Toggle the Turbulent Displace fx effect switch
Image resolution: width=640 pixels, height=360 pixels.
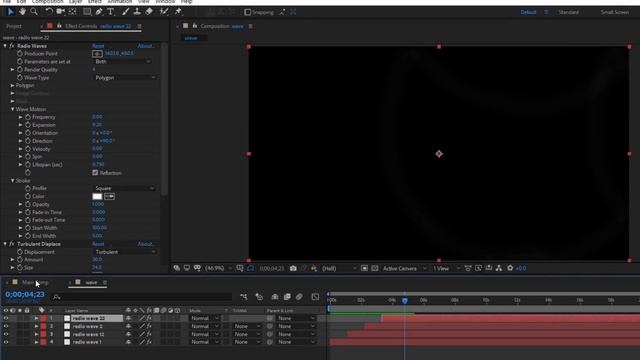click(12, 244)
